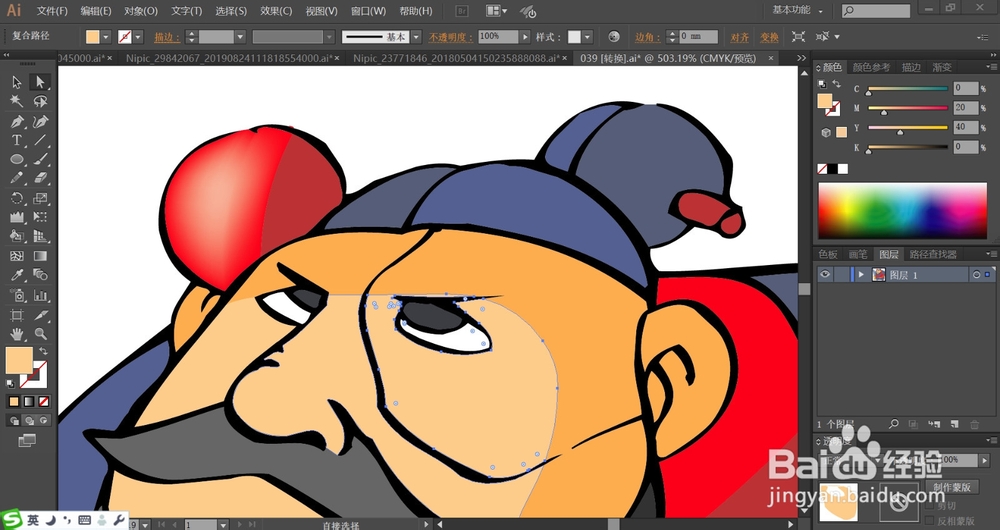This screenshot has width=1000, height=530.
Task: Swap fill and stroke in toolbox
Action: (x=43, y=351)
